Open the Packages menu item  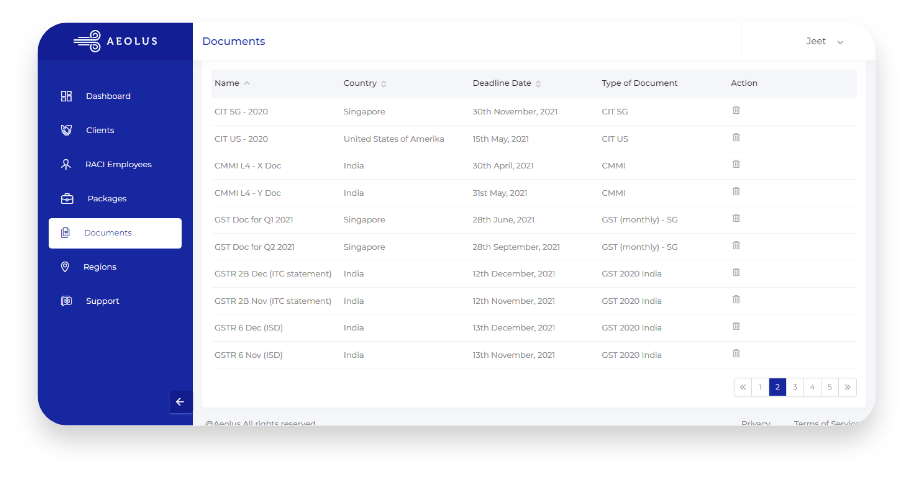pos(115,199)
